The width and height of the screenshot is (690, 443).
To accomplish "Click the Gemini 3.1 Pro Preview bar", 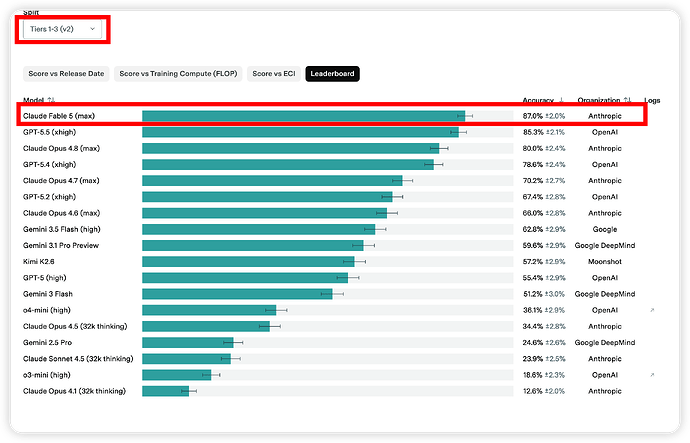I will click(253, 245).
